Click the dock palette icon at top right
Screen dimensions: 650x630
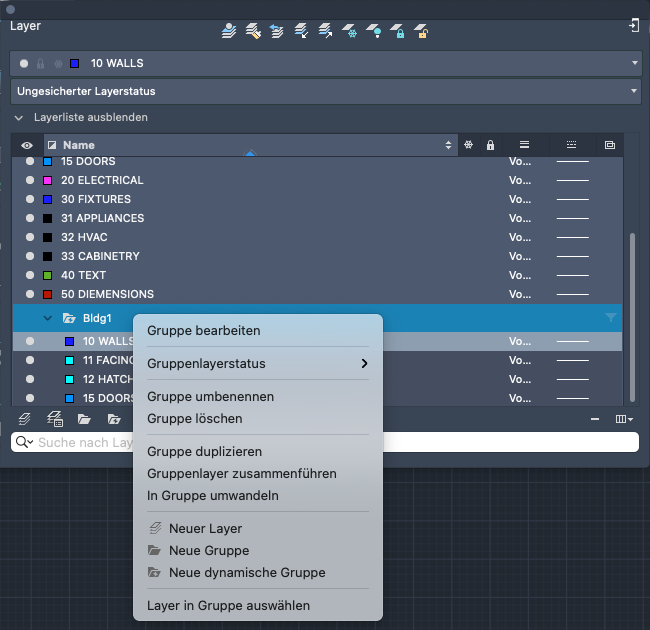pos(634,25)
